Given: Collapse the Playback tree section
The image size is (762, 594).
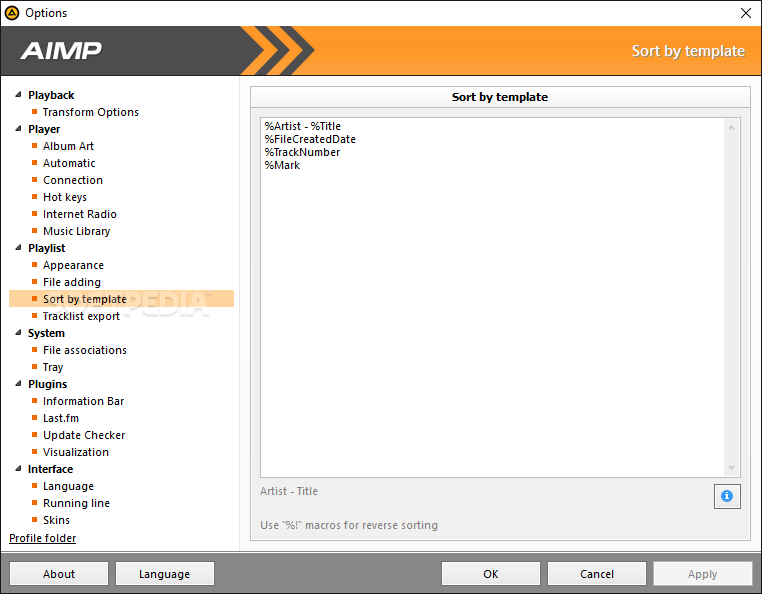Looking at the screenshot, I should point(18,95).
